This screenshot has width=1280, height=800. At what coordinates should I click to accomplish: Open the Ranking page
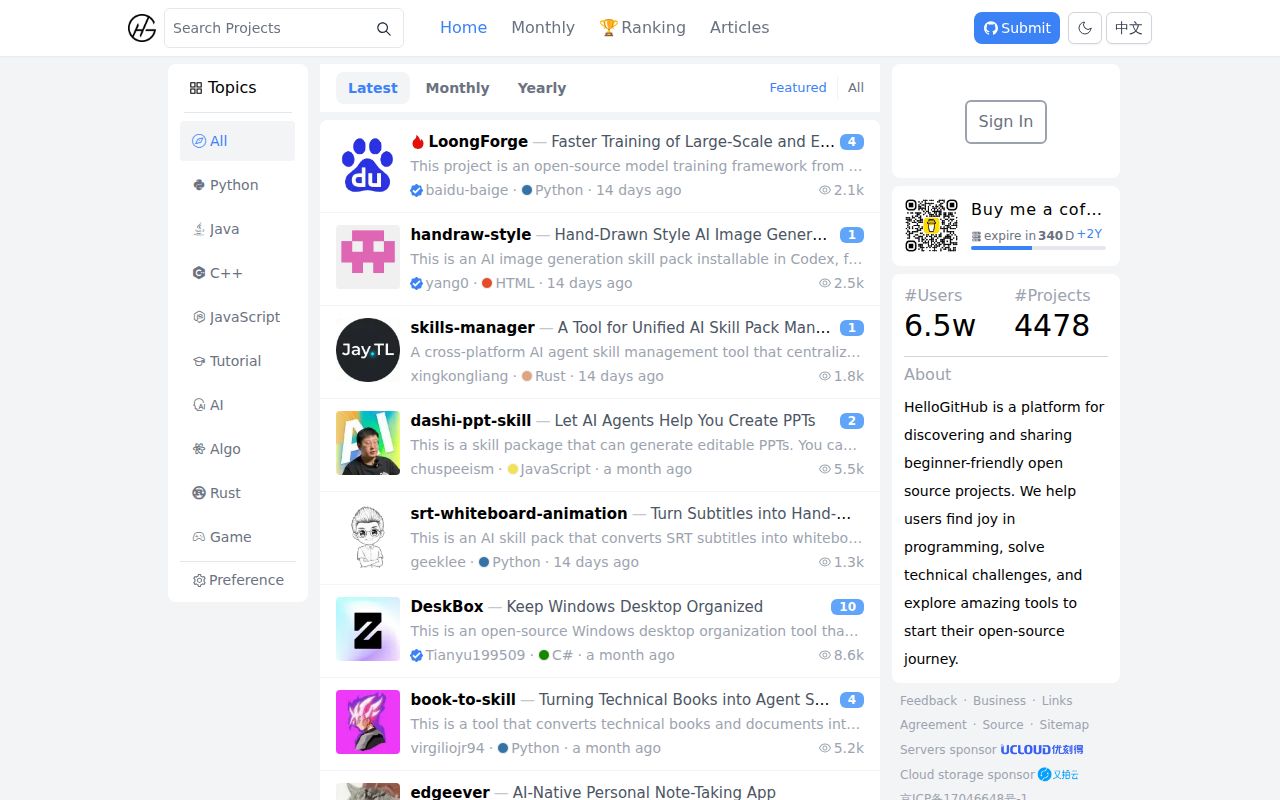click(x=642, y=28)
